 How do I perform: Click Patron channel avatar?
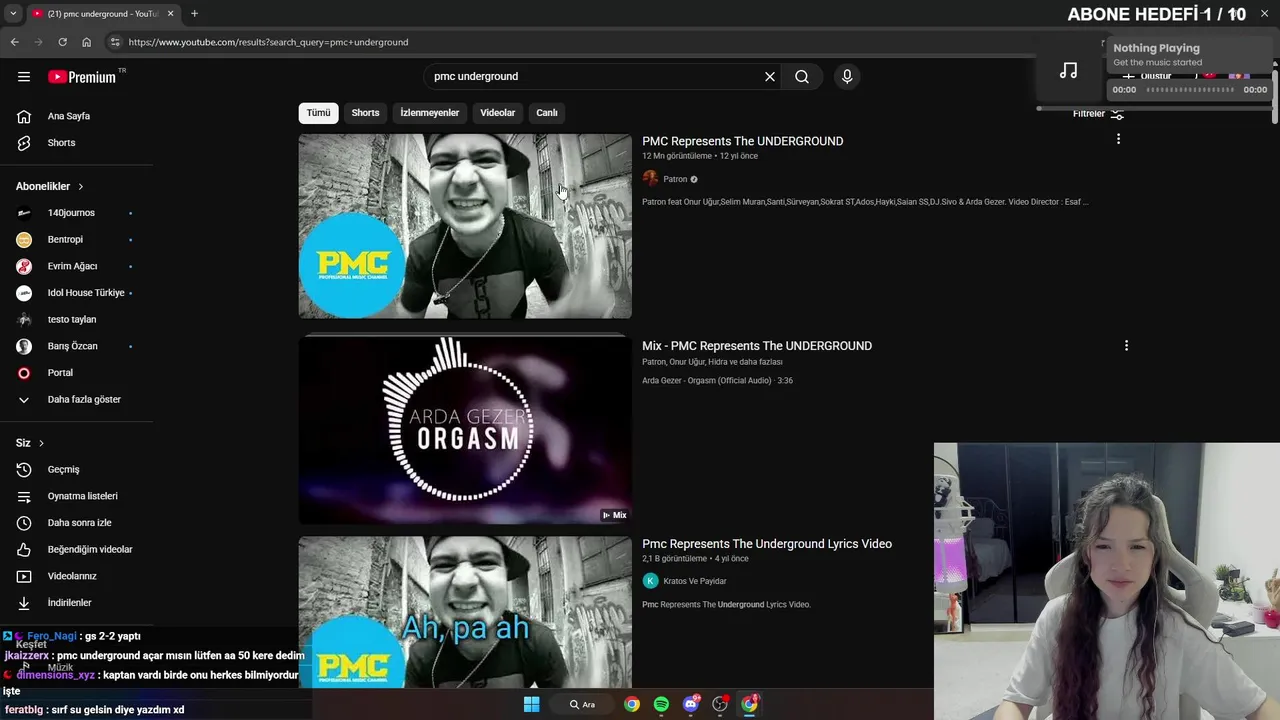coord(650,179)
